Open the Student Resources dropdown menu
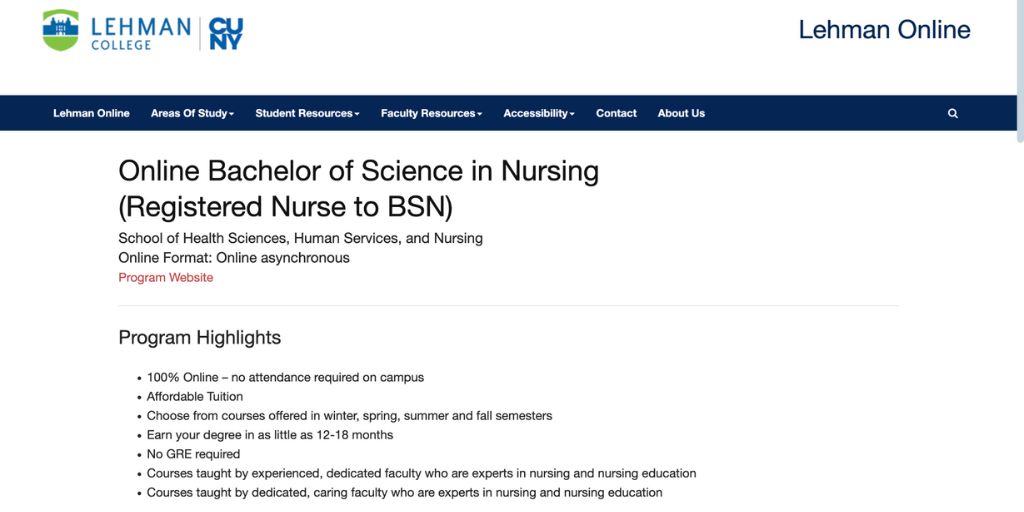Viewport: 1024px width, 512px height. (307, 114)
